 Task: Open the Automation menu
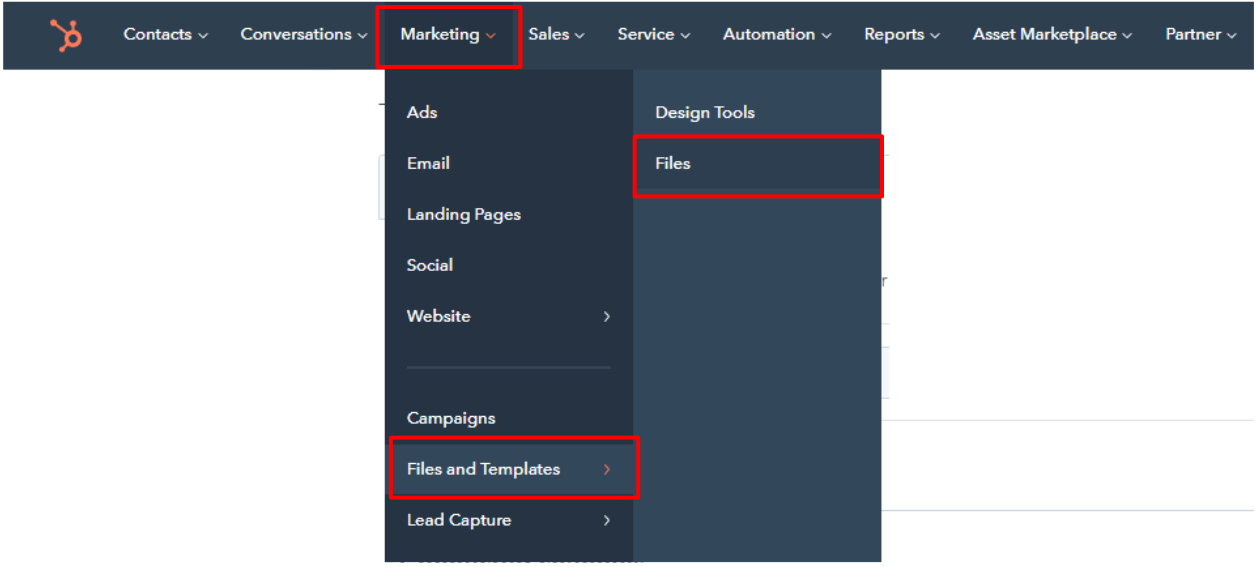click(777, 35)
